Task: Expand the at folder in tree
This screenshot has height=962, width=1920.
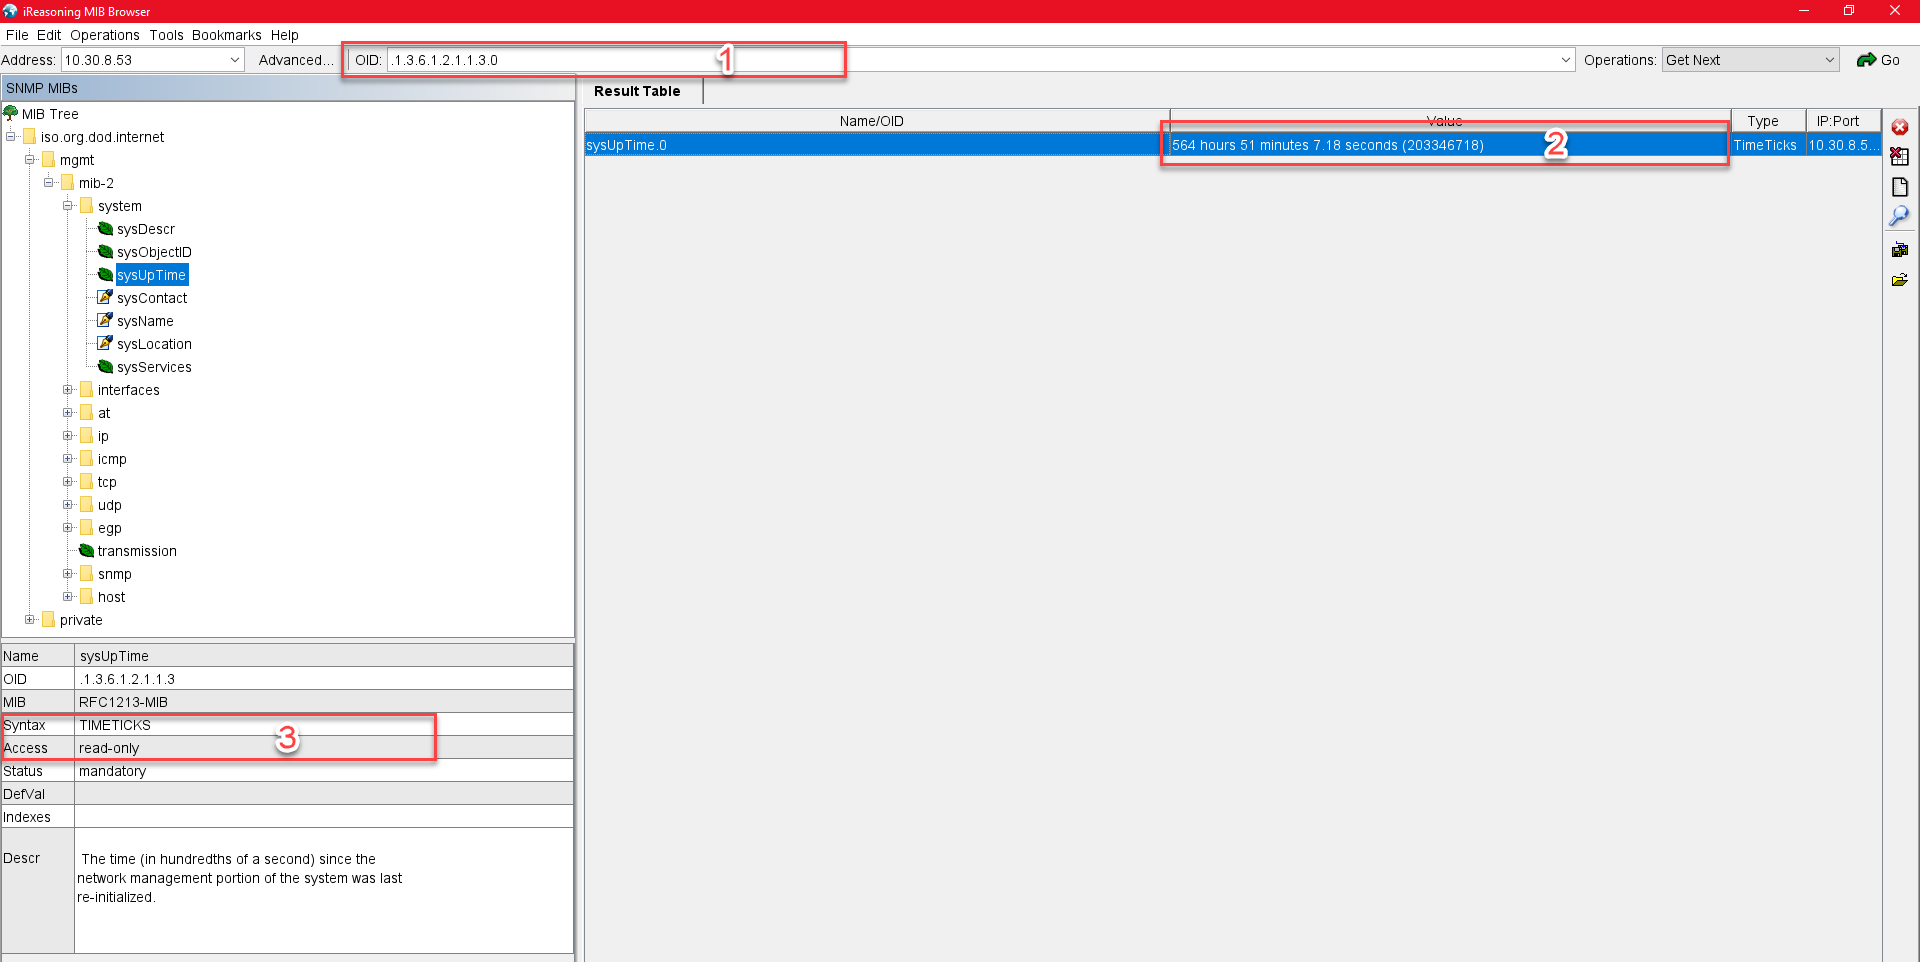Action: click(x=68, y=413)
